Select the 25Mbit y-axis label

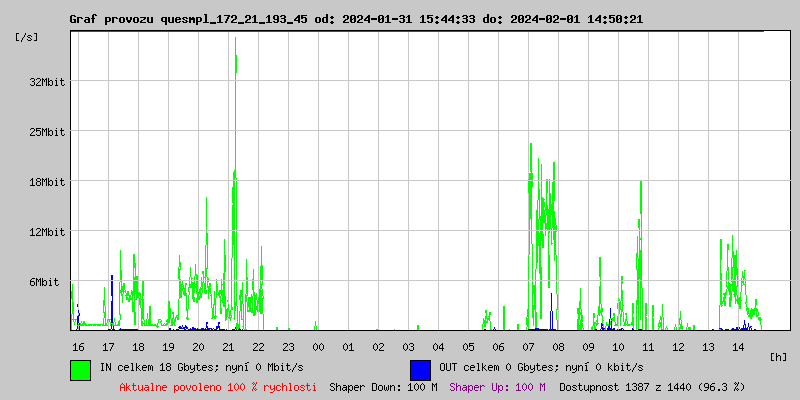point(47,132)
